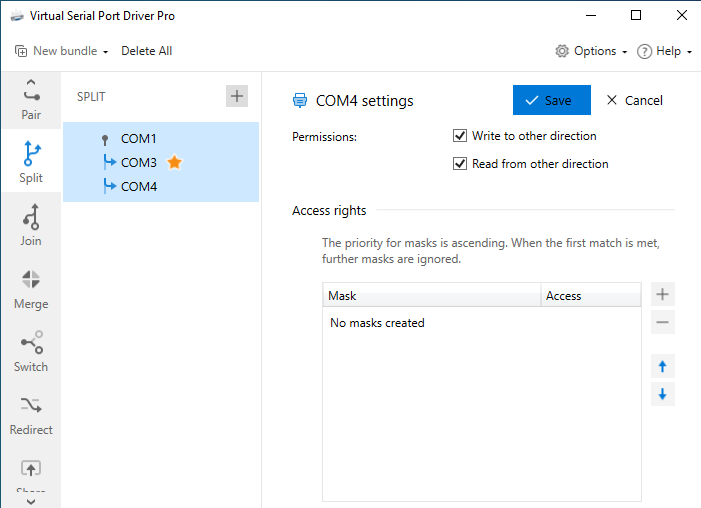
Task: Toggle Read from other direction checkbox
Action: point(460,164)
